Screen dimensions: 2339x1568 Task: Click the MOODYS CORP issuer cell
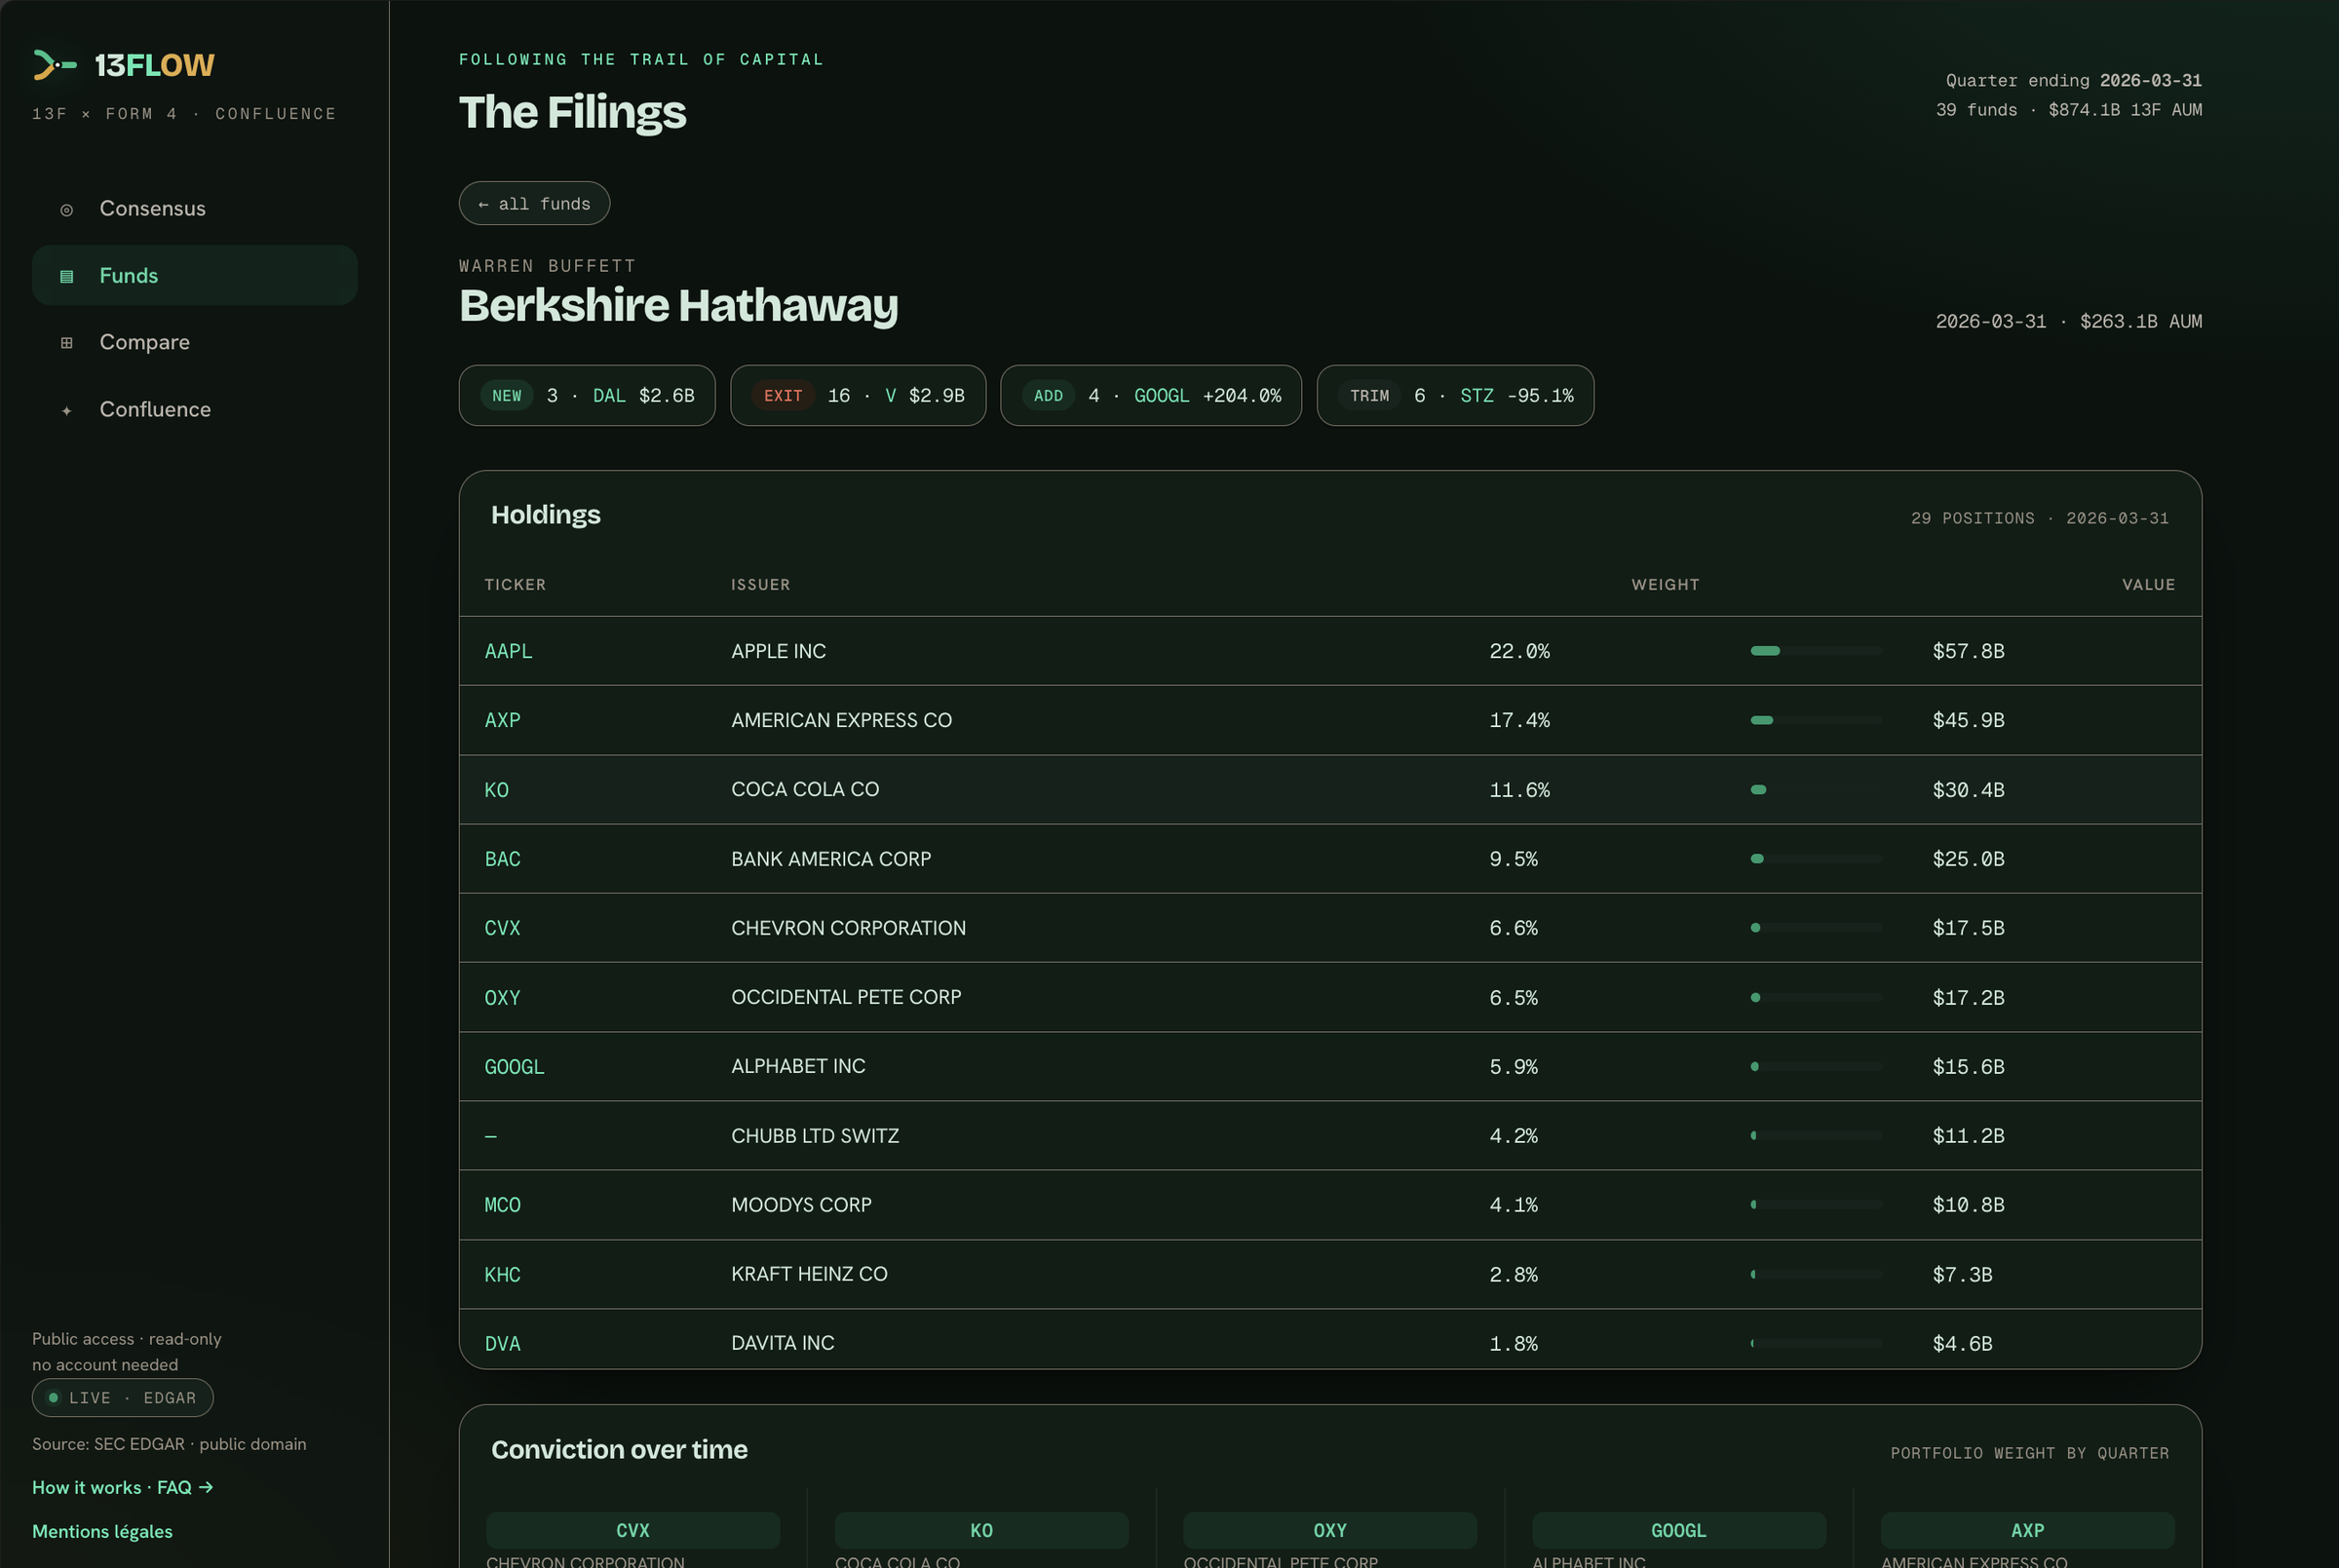point(801,1205)
